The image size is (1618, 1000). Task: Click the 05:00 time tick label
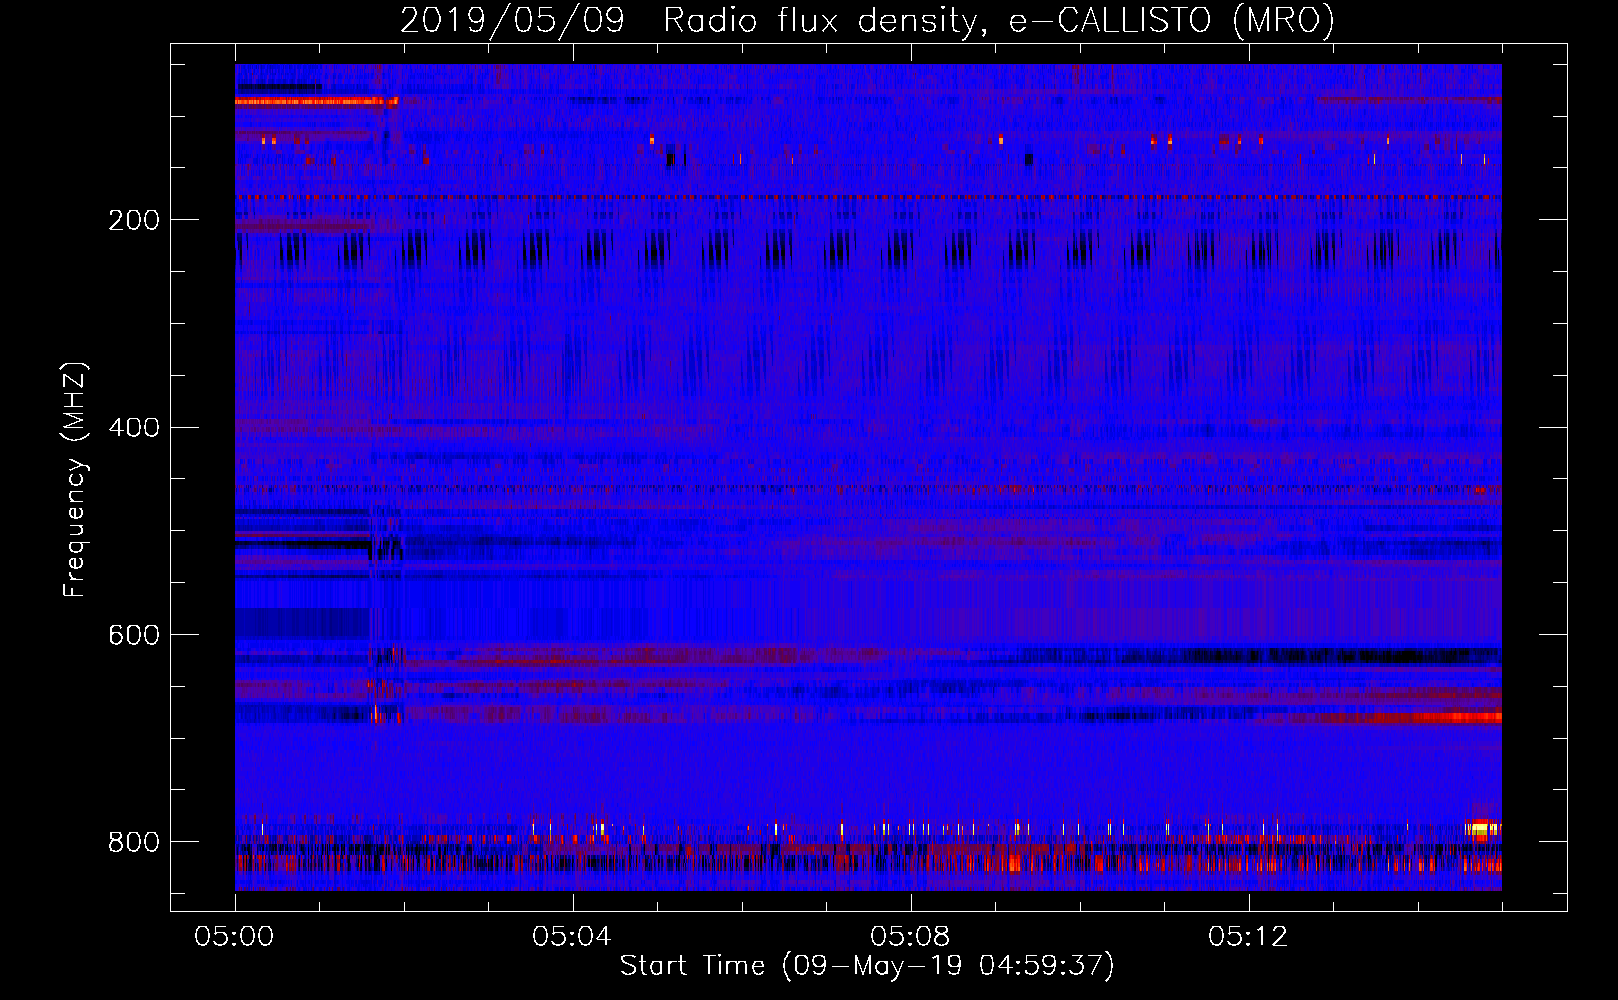(235, 936)
